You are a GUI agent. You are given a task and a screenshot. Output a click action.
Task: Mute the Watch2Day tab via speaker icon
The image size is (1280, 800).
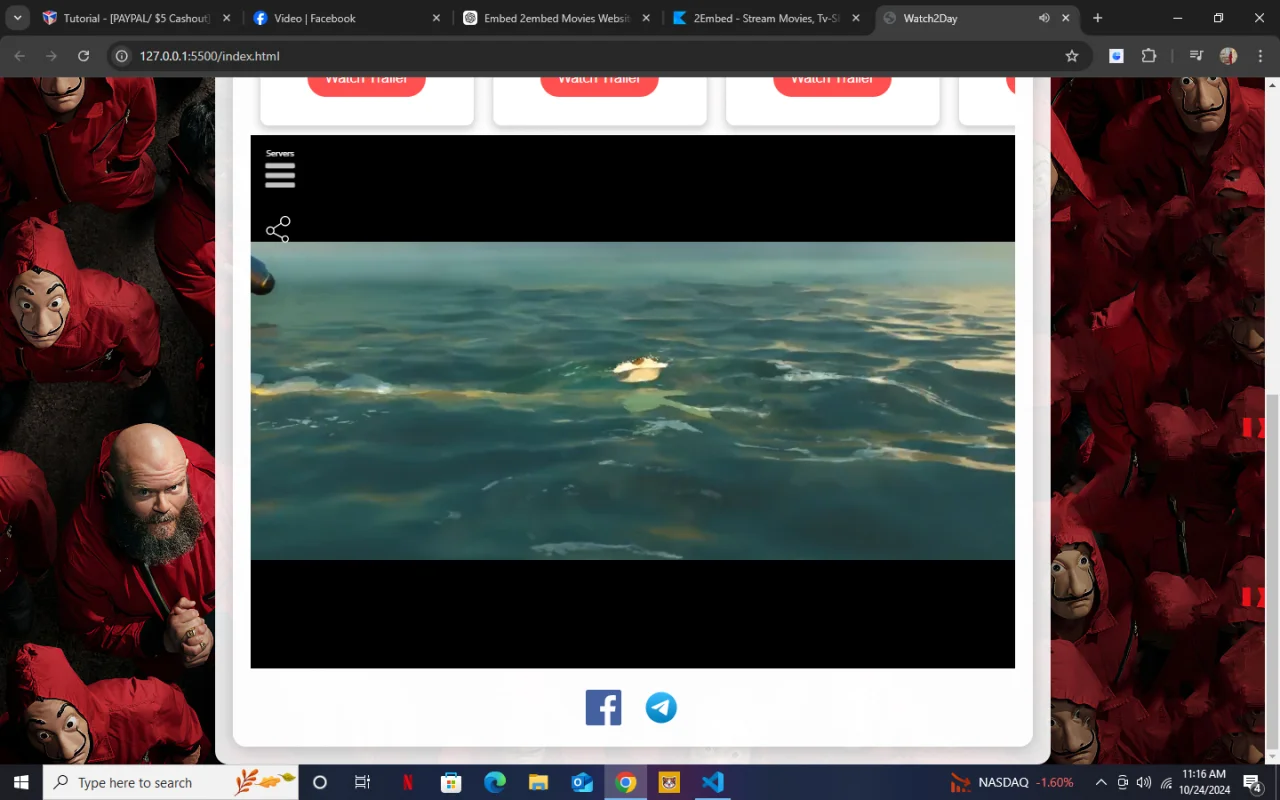click(1044, 18)
